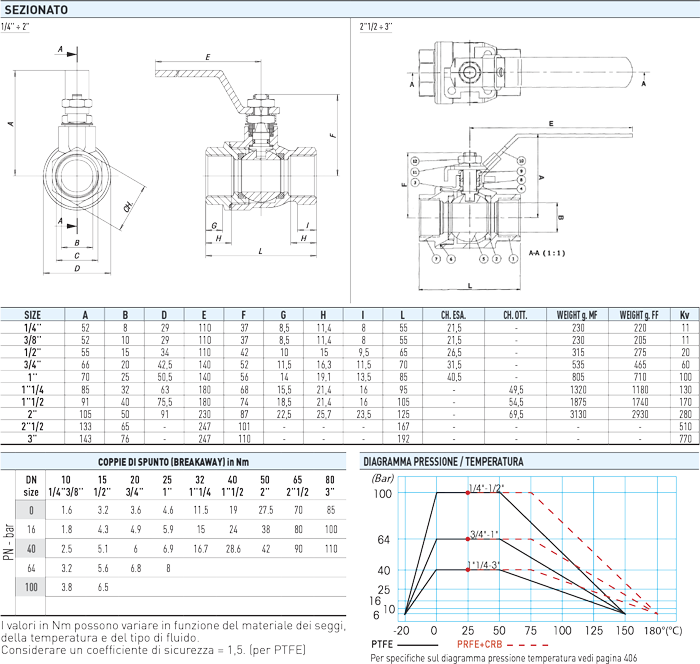Select the DIAGRAMMA PRESSIONE / TEMPERATURA header
700x664 pixels.
tap(443, 460)
